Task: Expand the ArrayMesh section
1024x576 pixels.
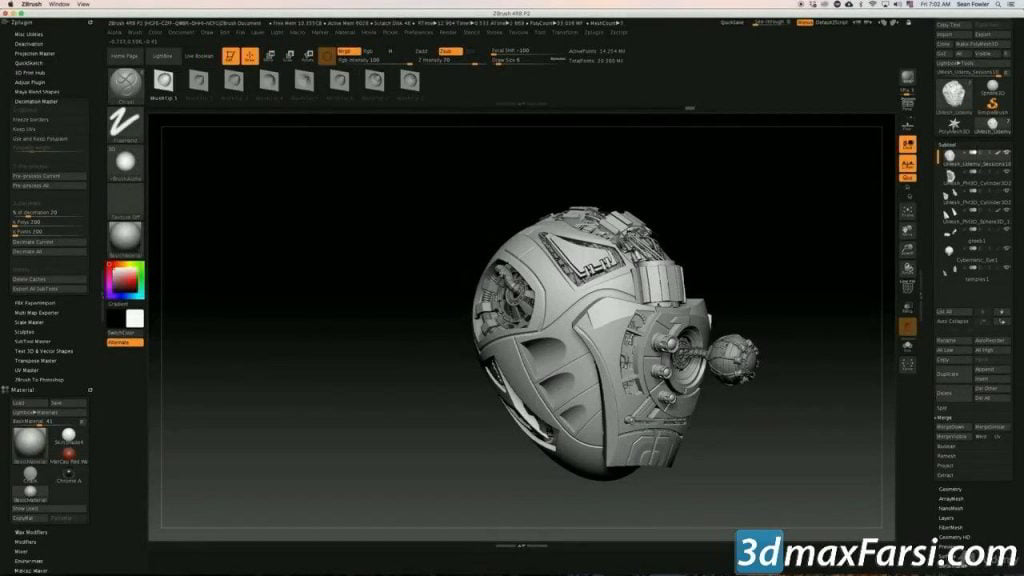Action: (953, 497)
